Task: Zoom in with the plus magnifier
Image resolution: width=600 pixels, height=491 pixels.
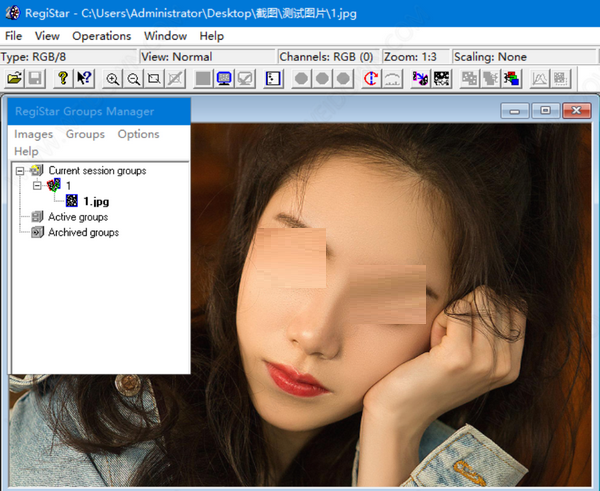Action: [x=112, y=79]
